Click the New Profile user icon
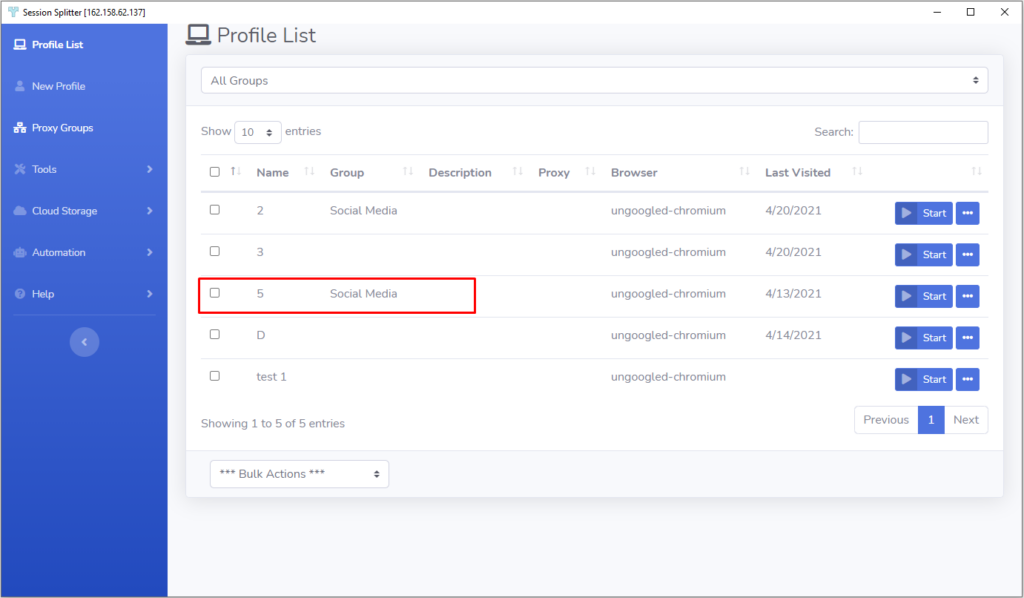 click(x=20, y=86)
